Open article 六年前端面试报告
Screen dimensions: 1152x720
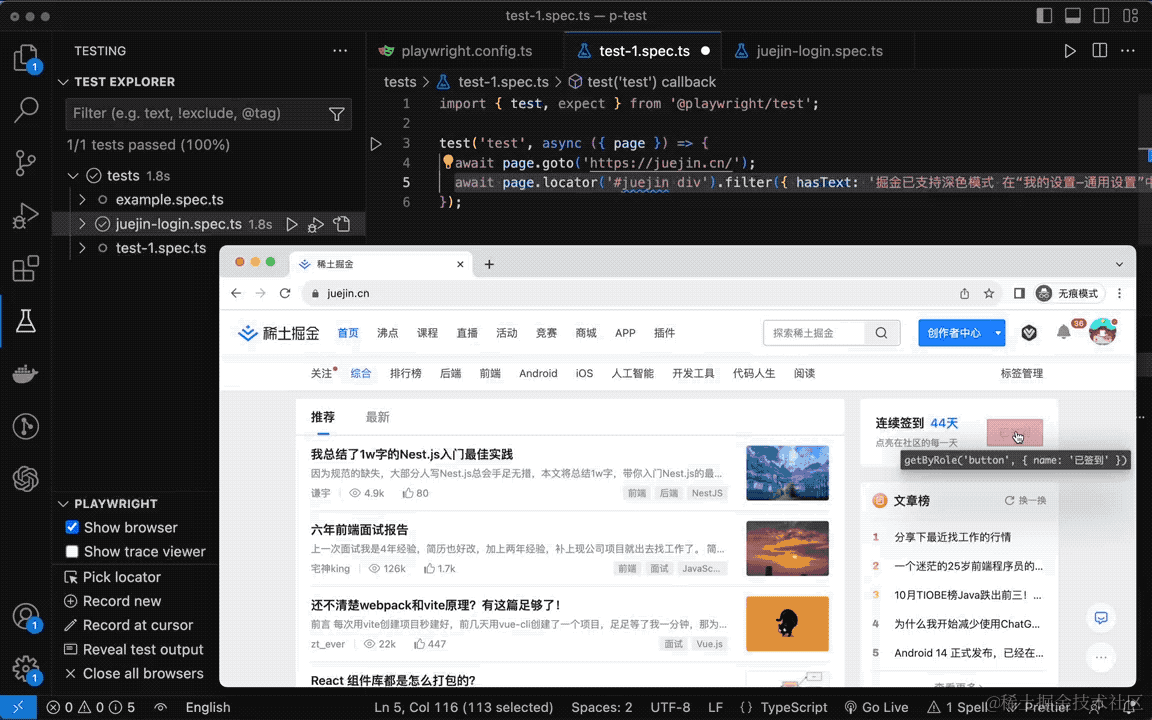pos(359,530)
